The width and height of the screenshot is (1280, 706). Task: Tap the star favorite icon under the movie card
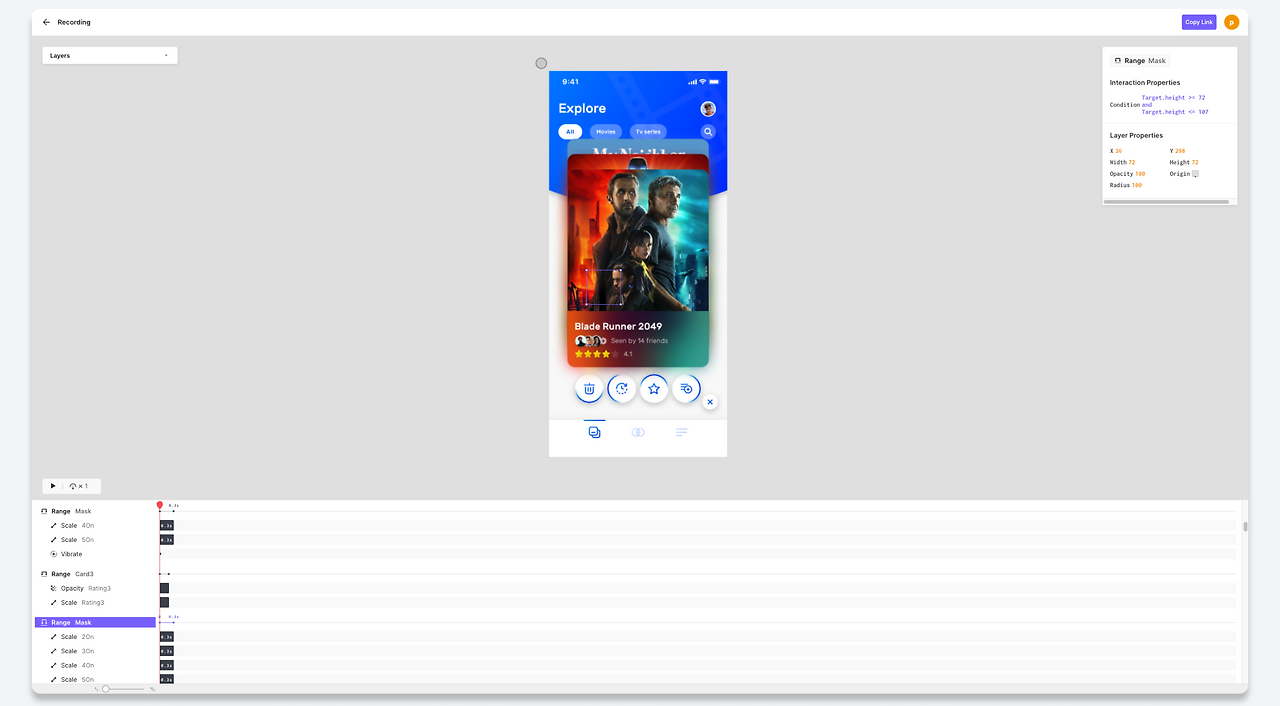(654, 388)
